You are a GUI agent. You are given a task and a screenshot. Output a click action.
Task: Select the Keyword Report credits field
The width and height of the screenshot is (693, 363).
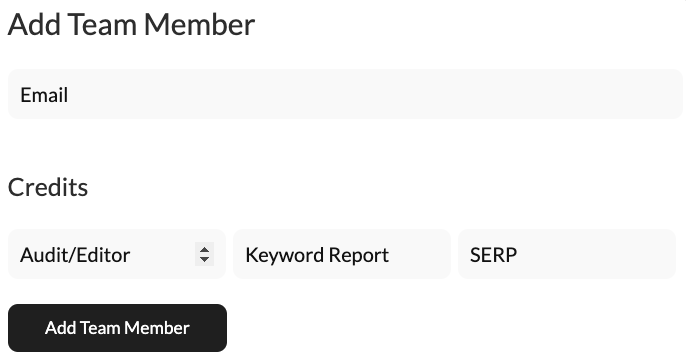tap(342, 254)
